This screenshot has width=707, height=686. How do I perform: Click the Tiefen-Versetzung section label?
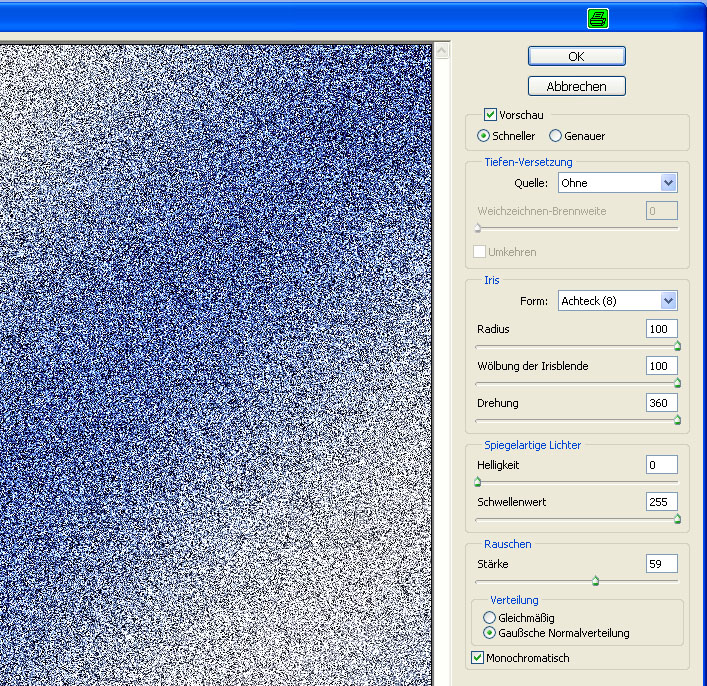528,162
